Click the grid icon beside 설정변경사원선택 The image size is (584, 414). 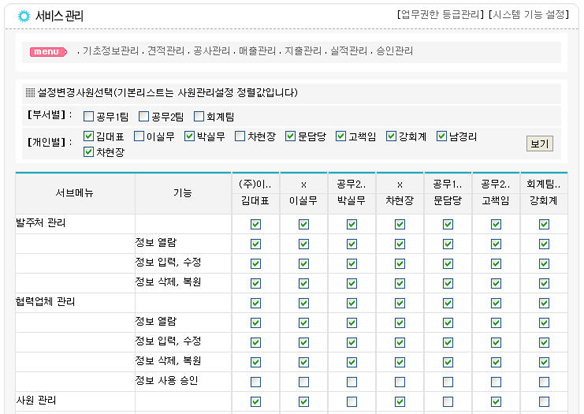30,92
